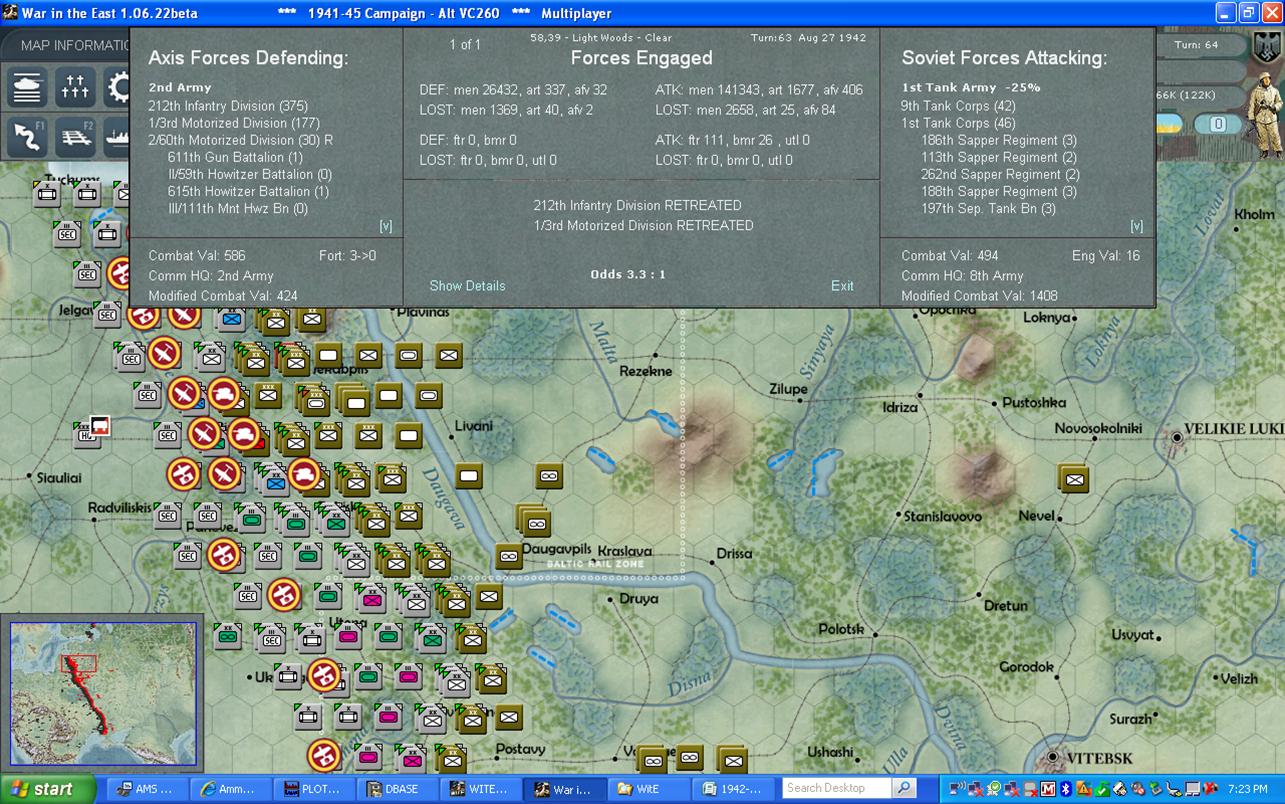Viewport: 1285px width, 804px height.
Task: Click the weather indicator swatch
Action: tap(1172, 124)
